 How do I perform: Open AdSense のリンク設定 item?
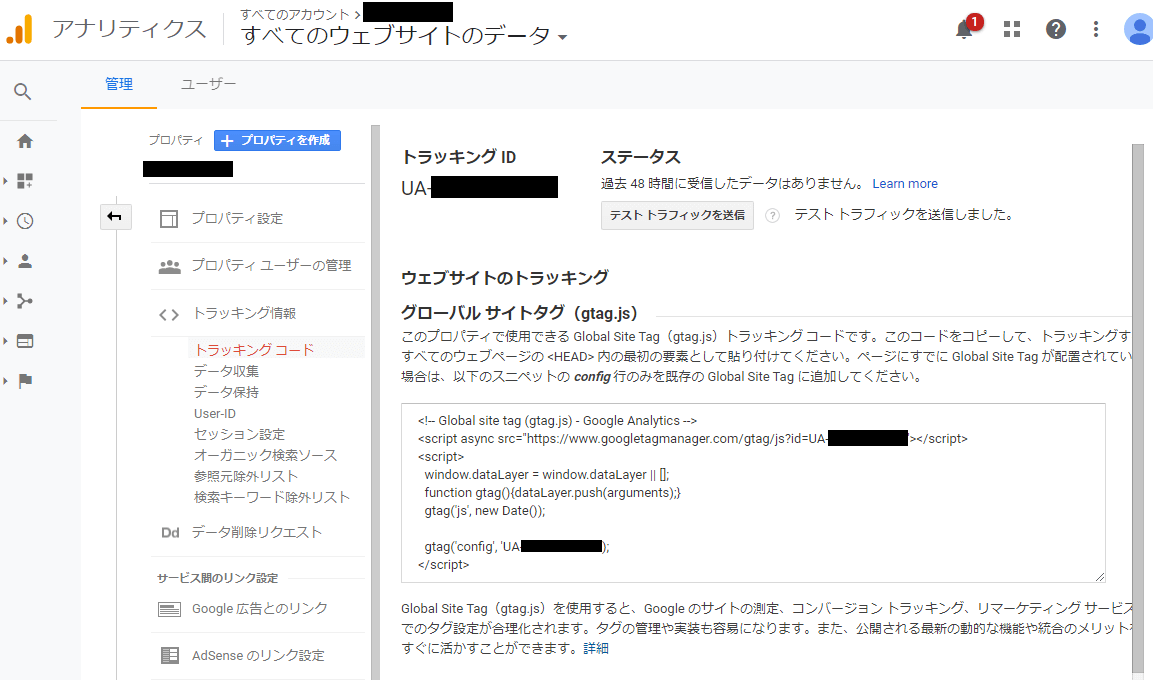[x=258, y=655]
